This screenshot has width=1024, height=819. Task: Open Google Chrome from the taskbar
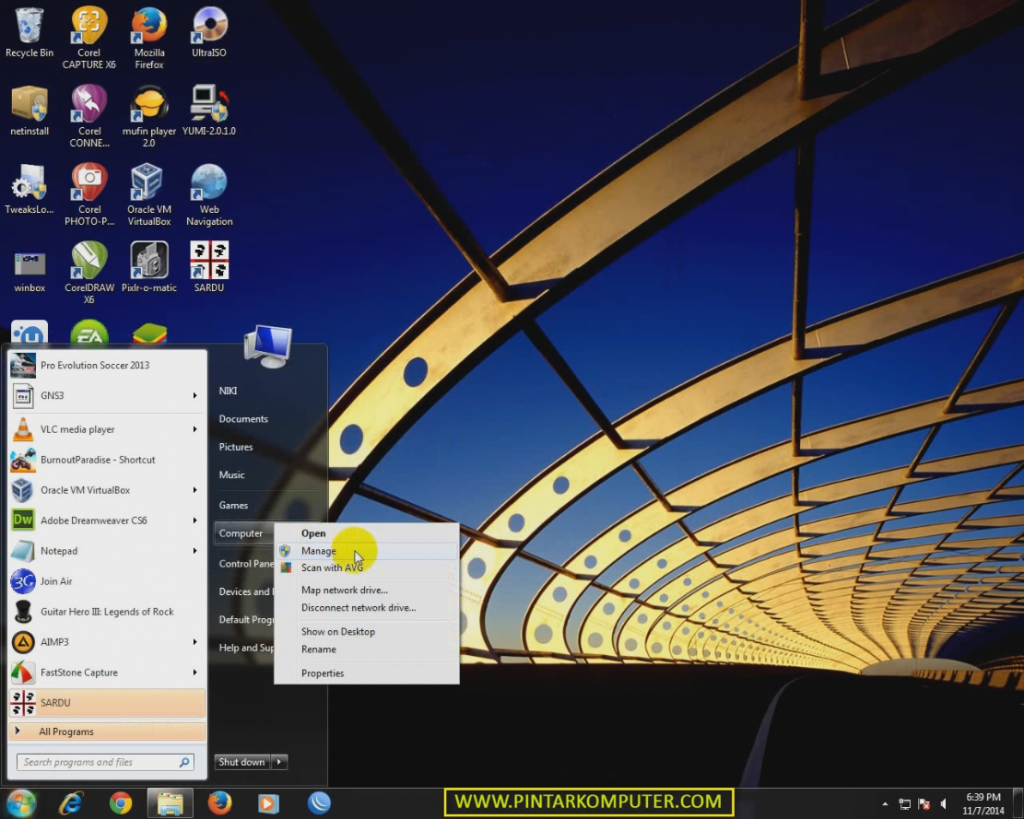point(121,803)
